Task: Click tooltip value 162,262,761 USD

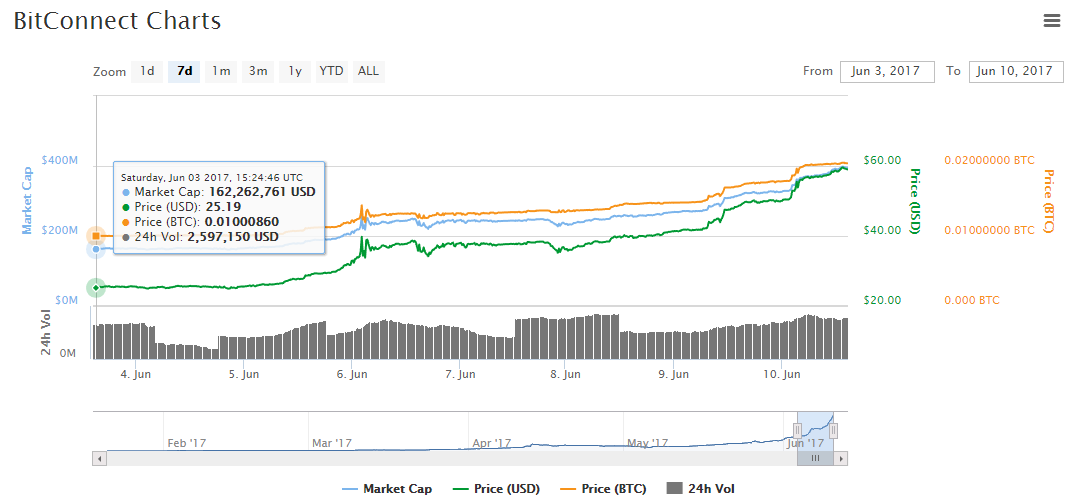Action: 262,192
